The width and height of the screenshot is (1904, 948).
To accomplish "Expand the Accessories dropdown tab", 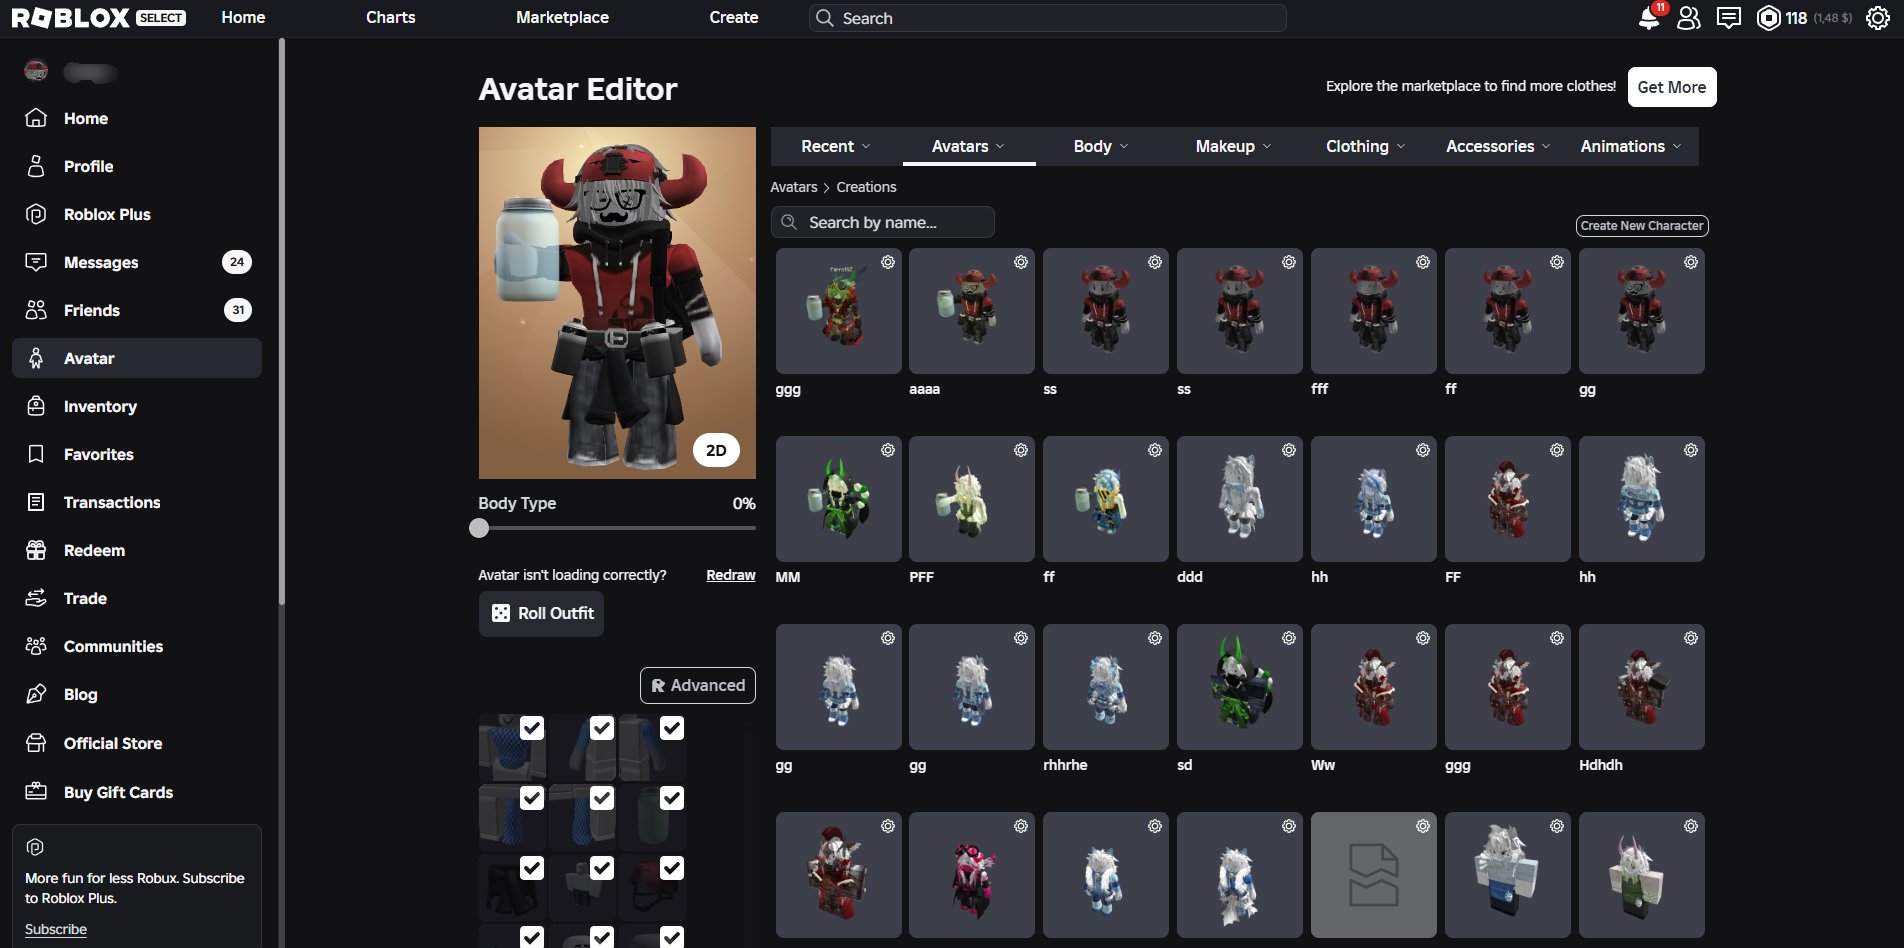I will [x=1498, y=146].
